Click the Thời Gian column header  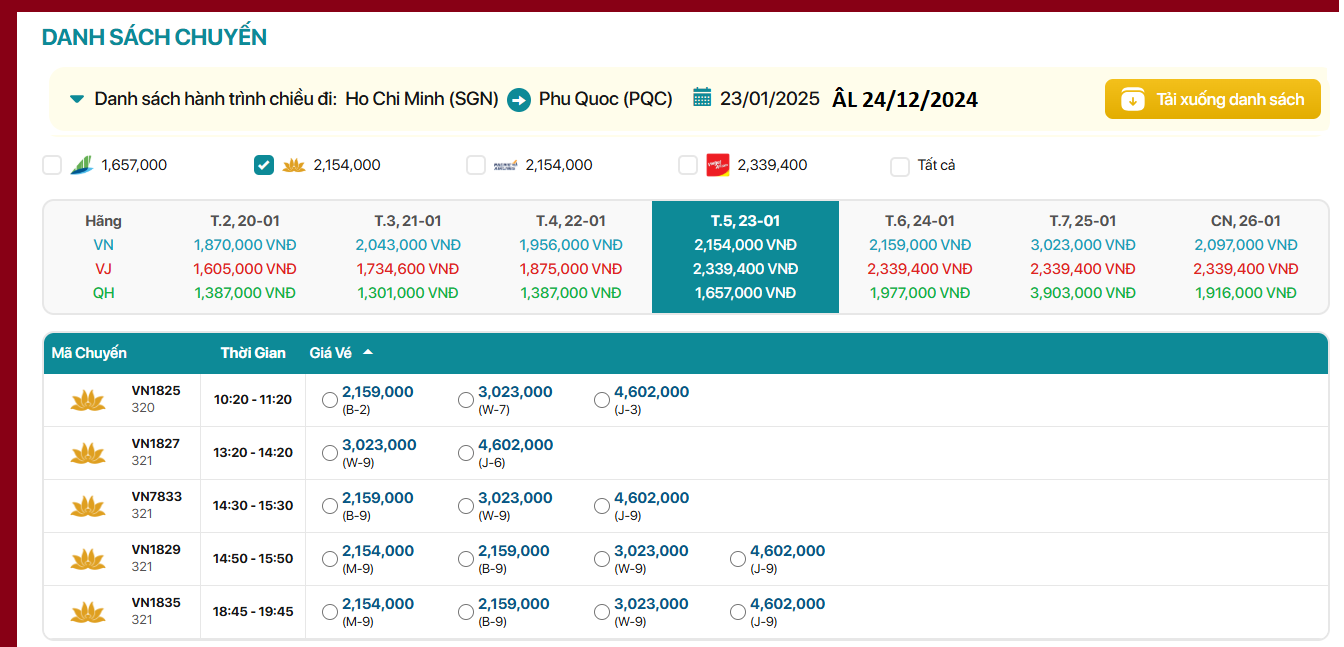[x=253, y=353]
